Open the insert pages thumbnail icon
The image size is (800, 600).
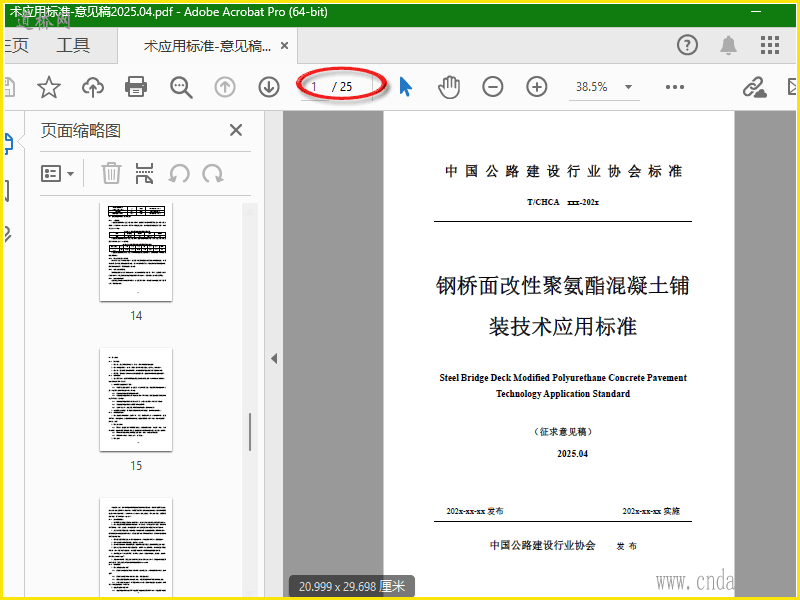[144, 173]
